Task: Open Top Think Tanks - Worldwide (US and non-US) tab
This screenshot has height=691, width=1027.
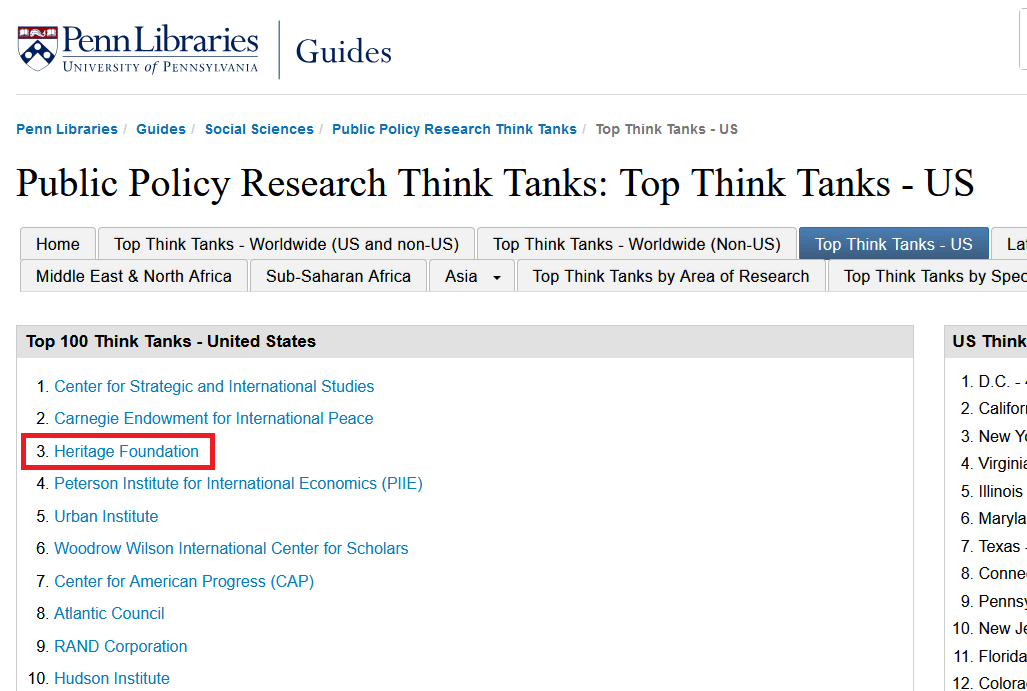Action: pyautogui.click(x=286, y=244)
